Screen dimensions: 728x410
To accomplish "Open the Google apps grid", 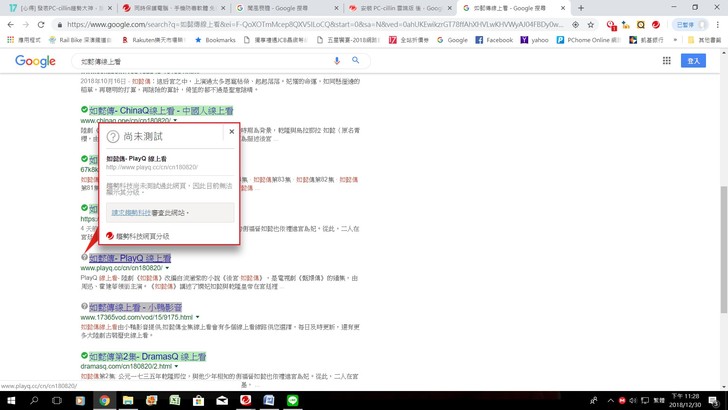I will coord(667,60).
